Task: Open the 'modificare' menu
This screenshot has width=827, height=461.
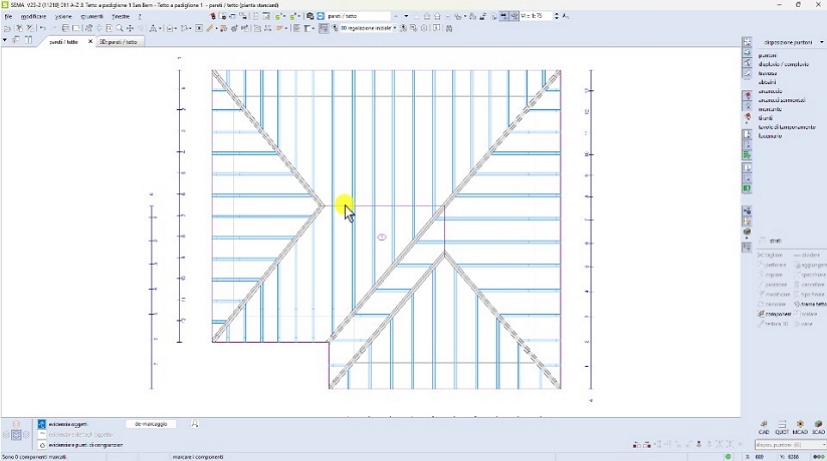Action: (33, 17)
